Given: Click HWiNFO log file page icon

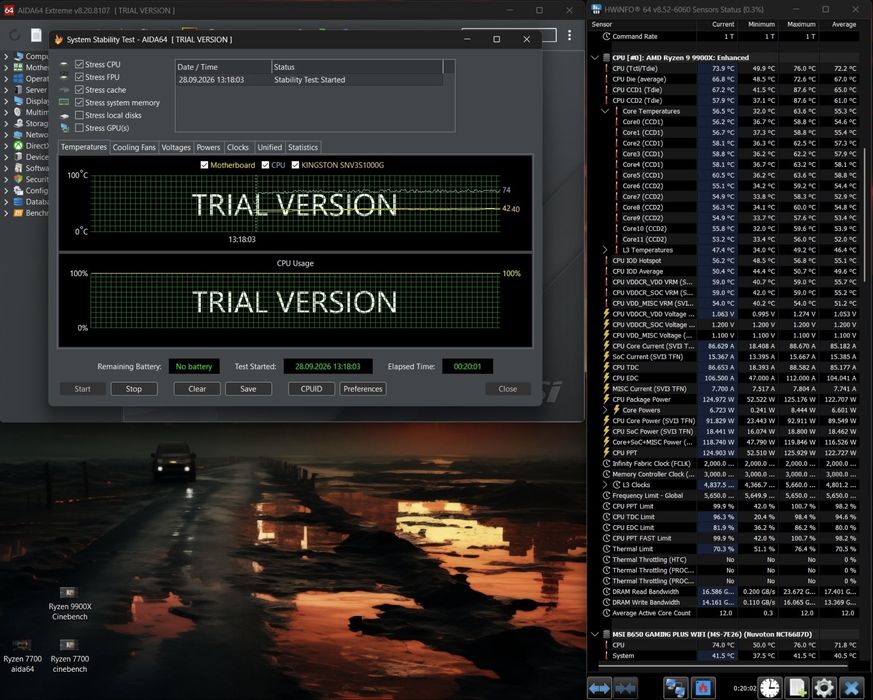Looking at the screenshot, I should point(797,688).
